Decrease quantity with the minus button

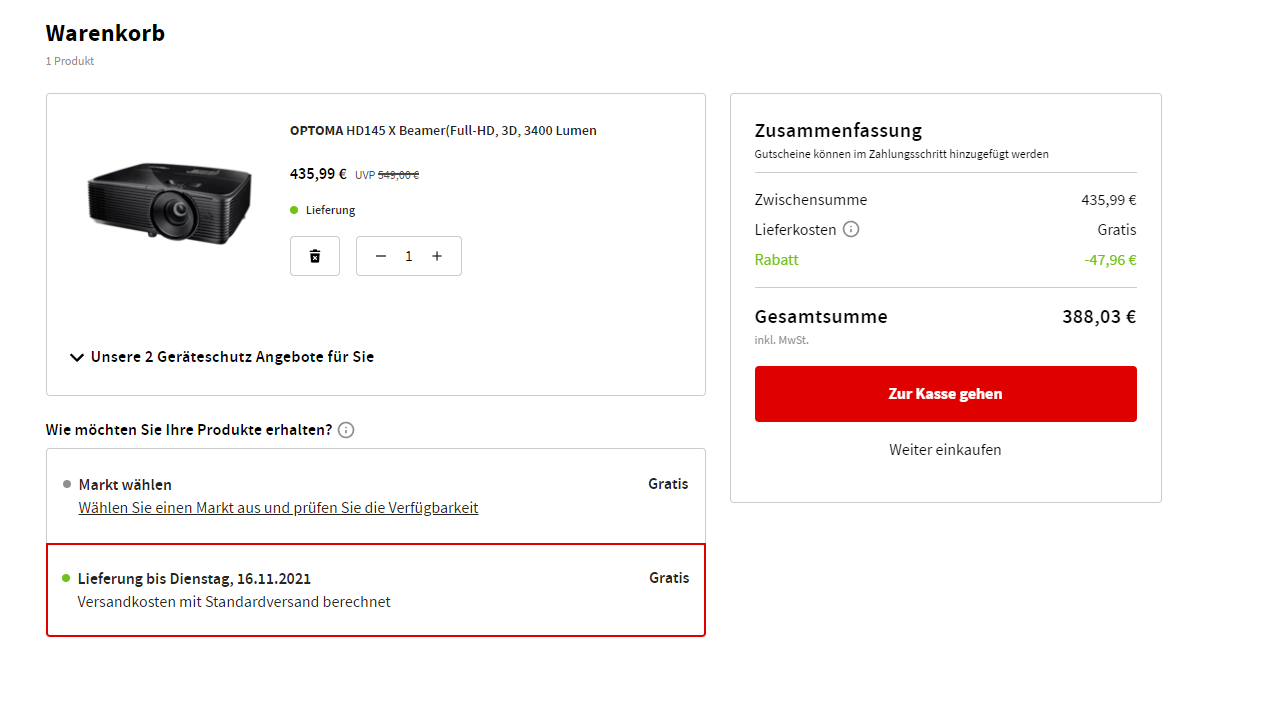[x=380, y=256]
